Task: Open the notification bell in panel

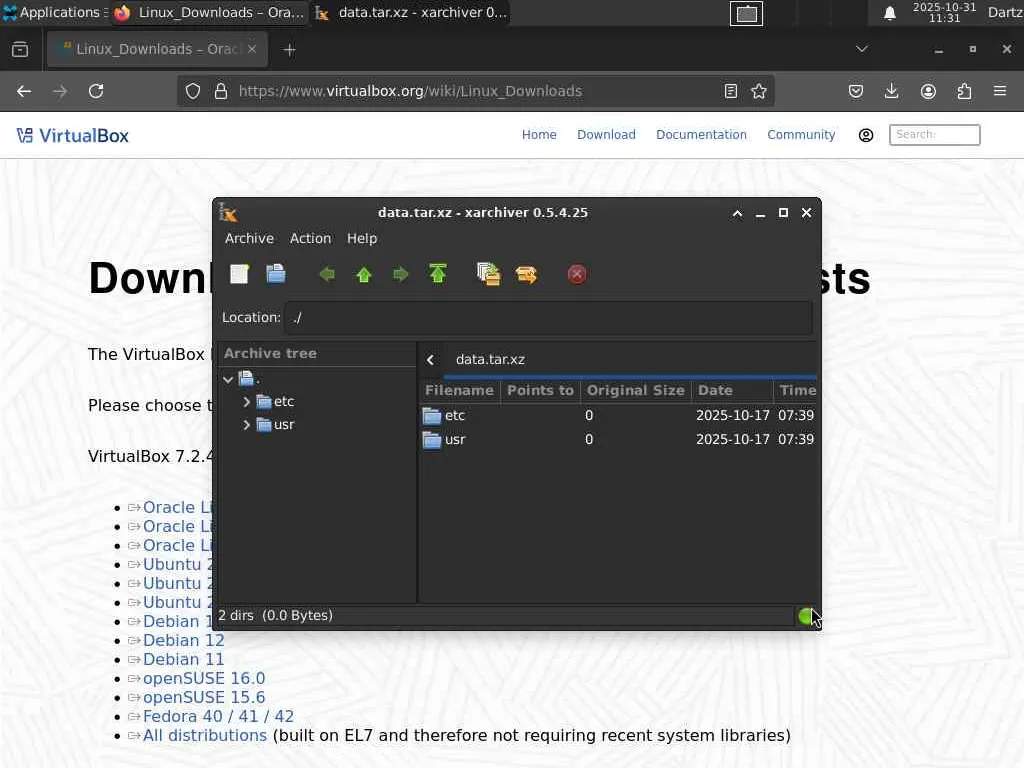Action: tap(889, 13)
